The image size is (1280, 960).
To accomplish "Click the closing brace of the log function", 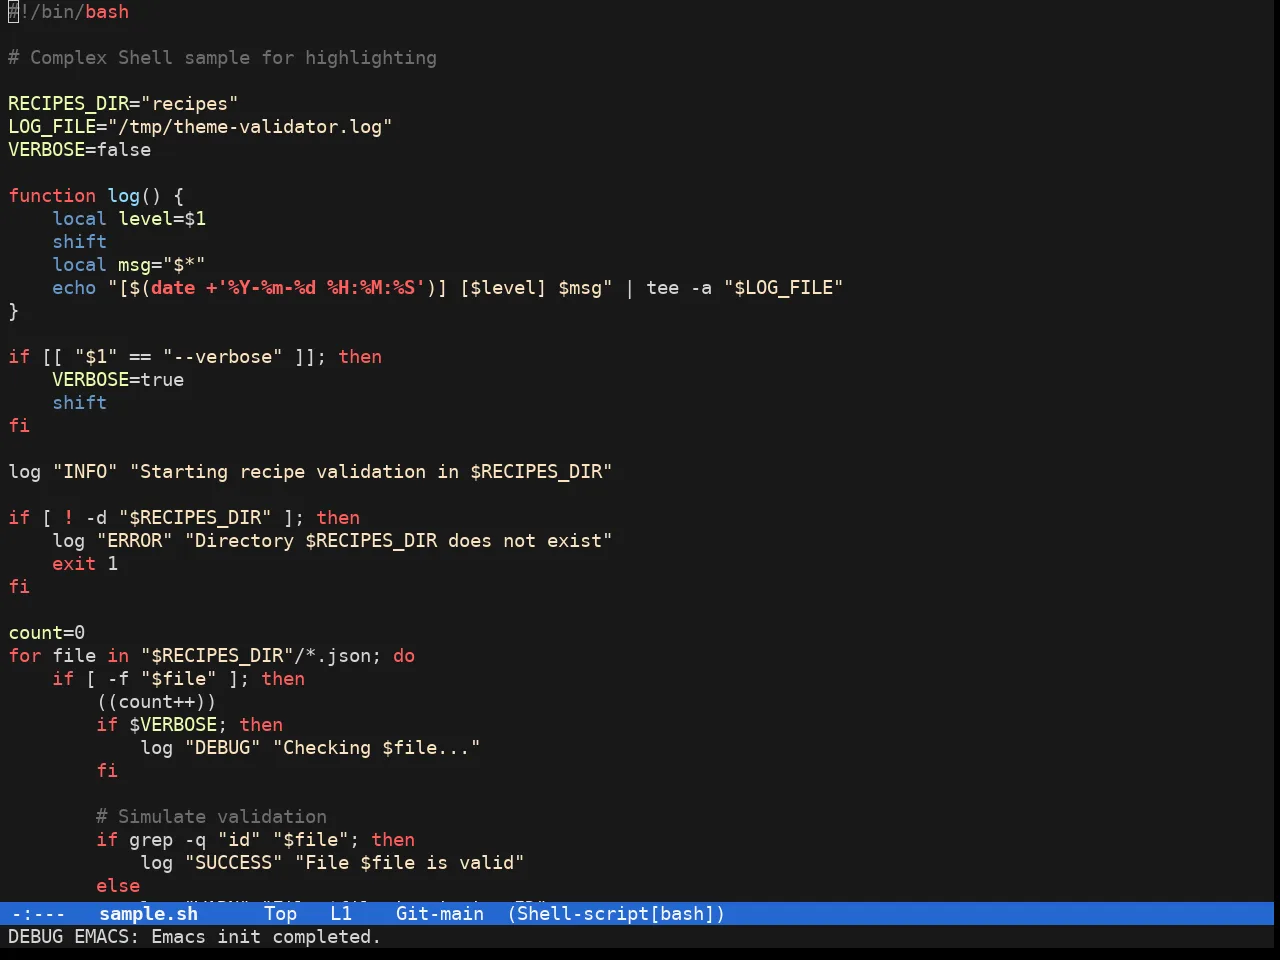I will point(14,311).
